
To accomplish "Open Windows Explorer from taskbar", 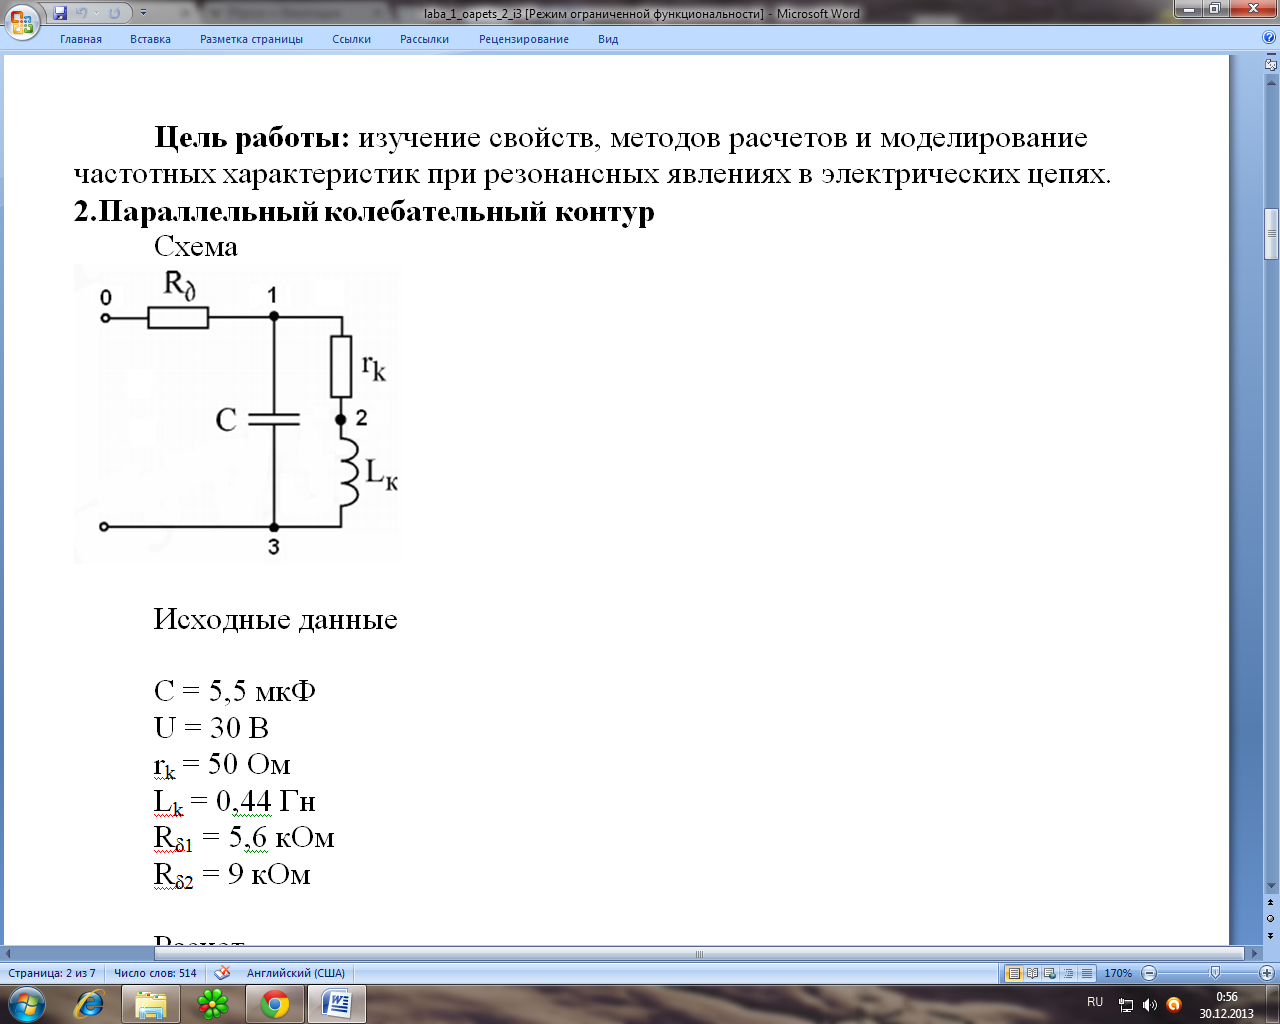I will (x=151, y=1004).
